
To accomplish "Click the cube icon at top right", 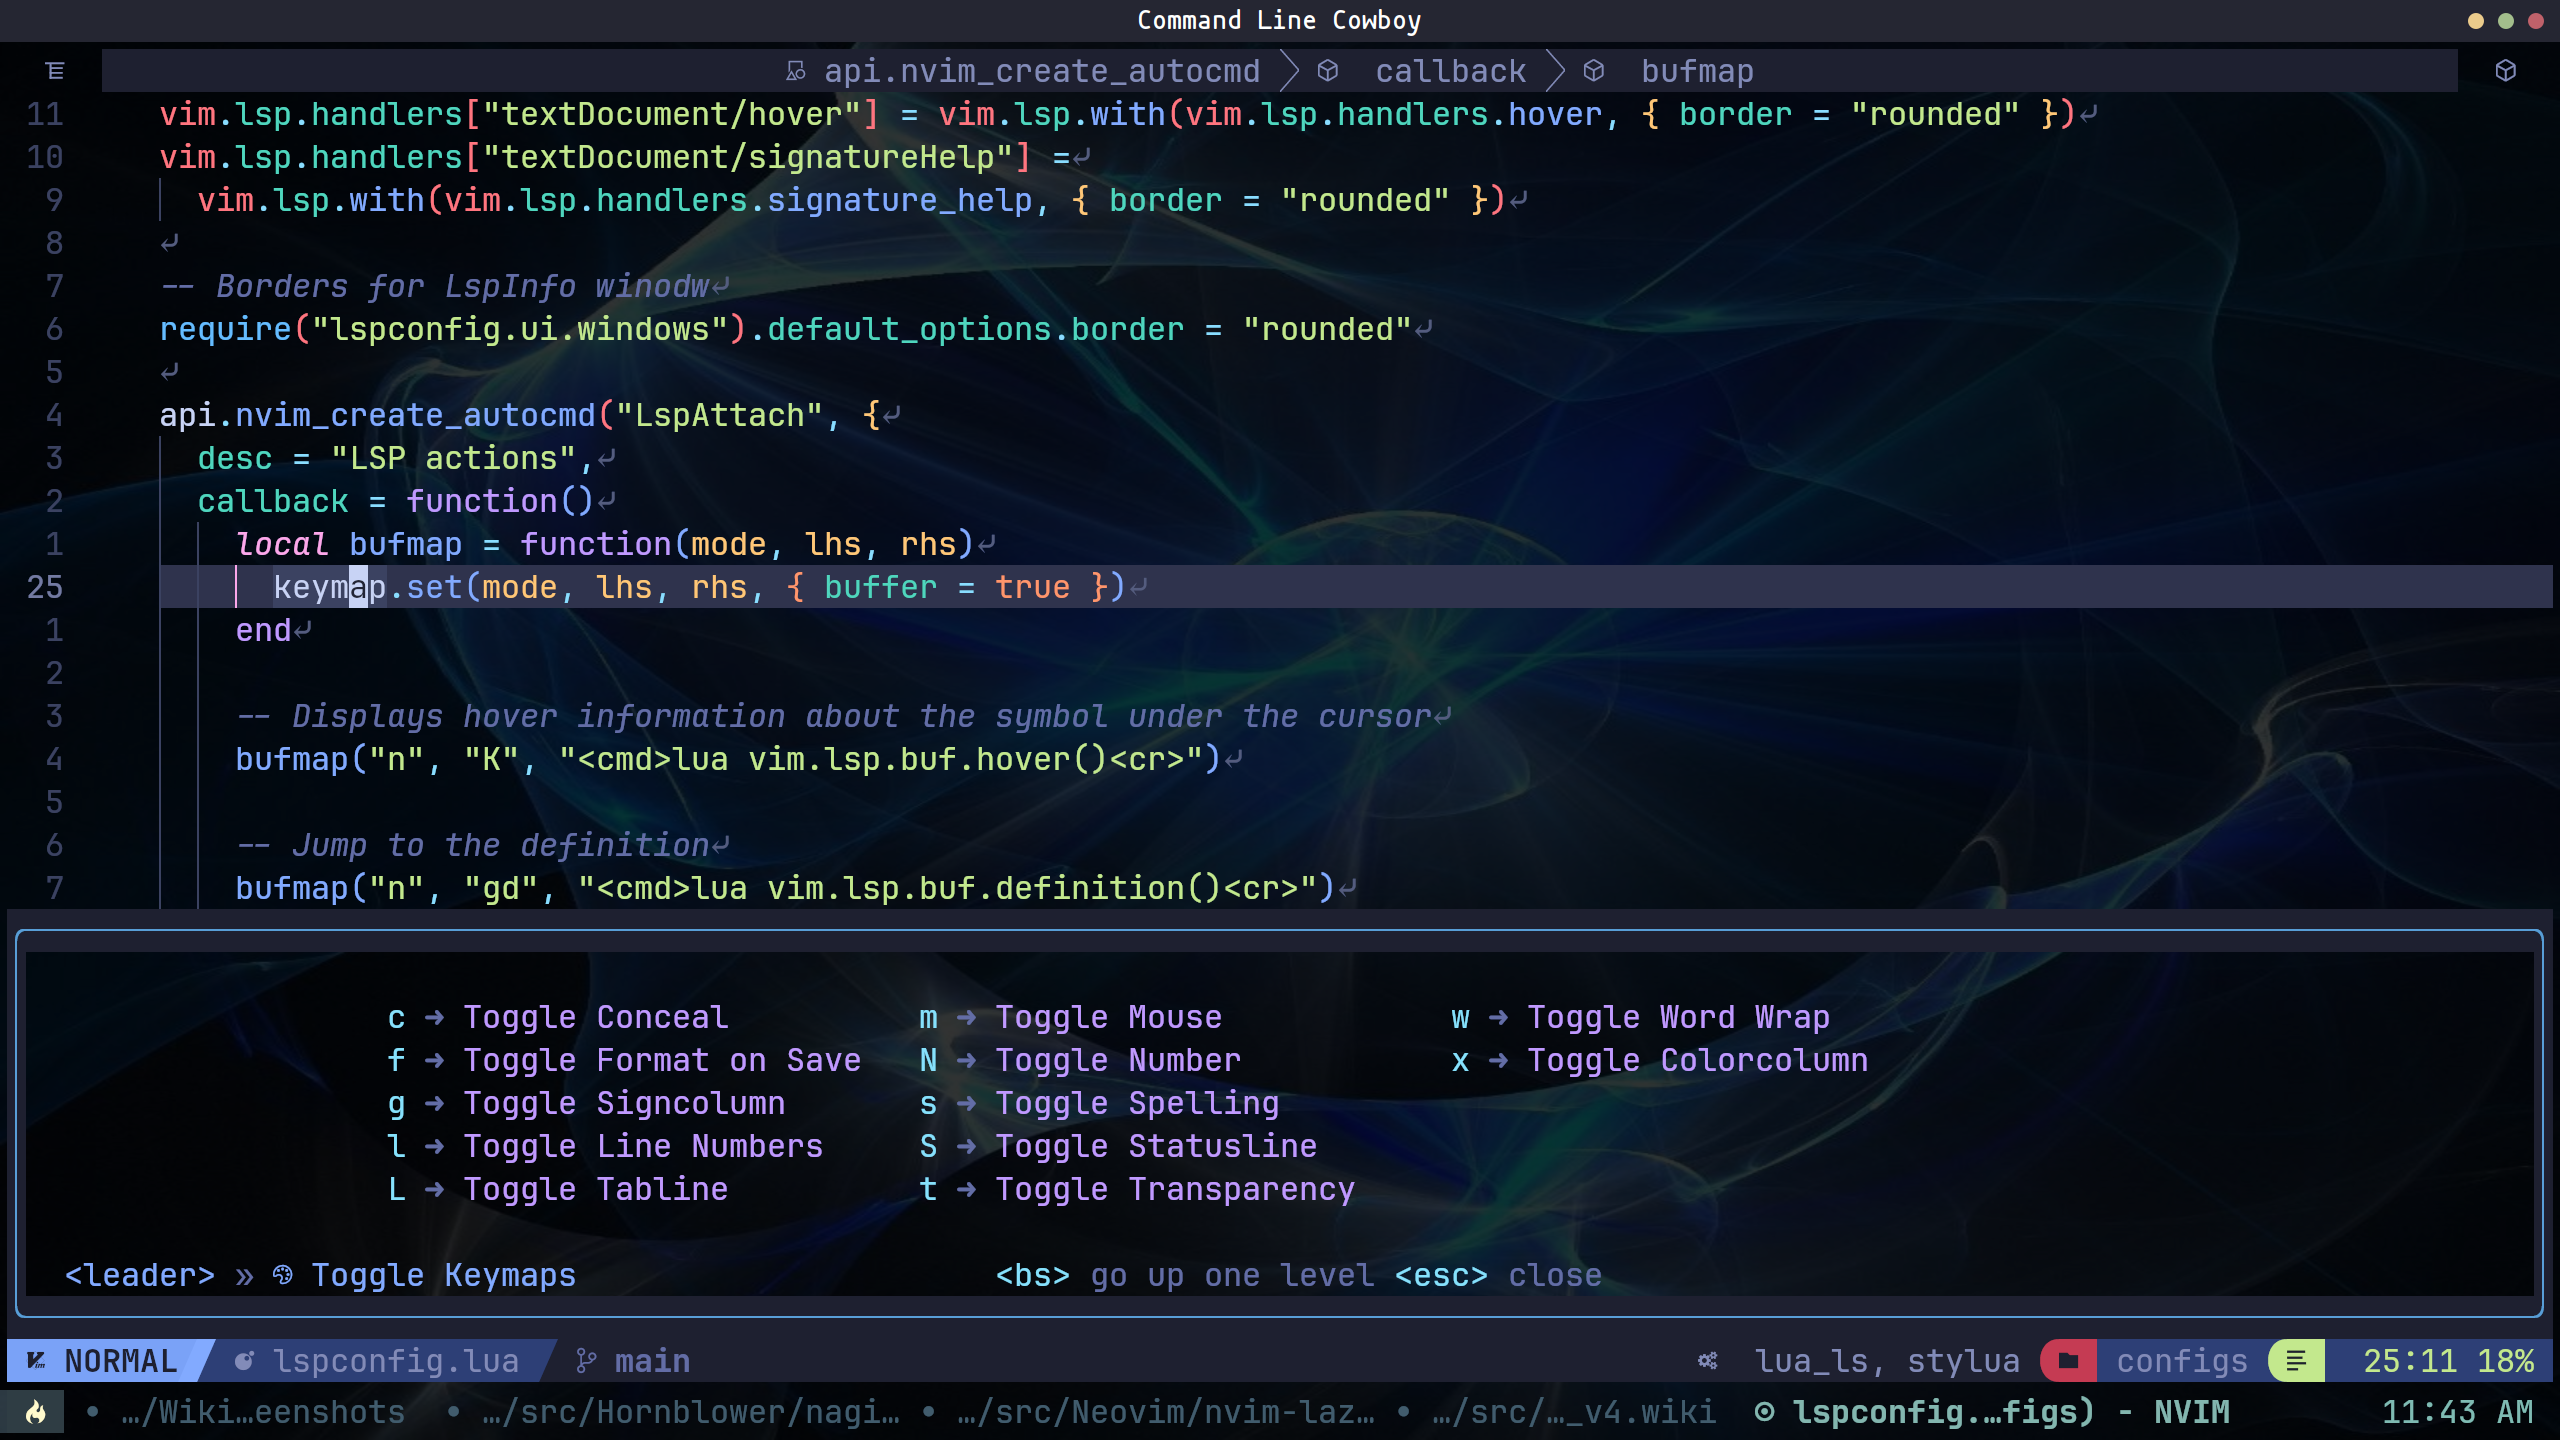I will click(2505, 71).
